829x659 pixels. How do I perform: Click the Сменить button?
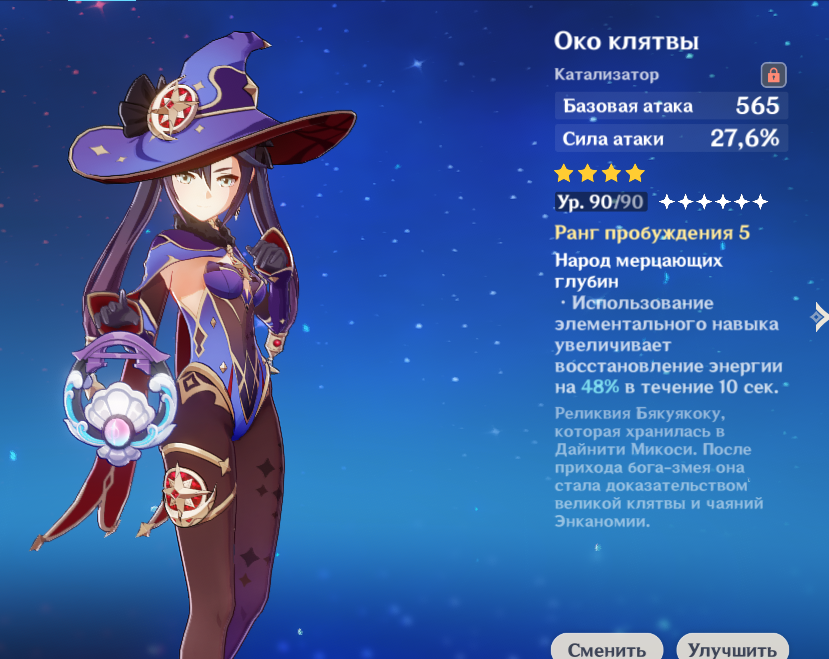click(x=607, y=647)
